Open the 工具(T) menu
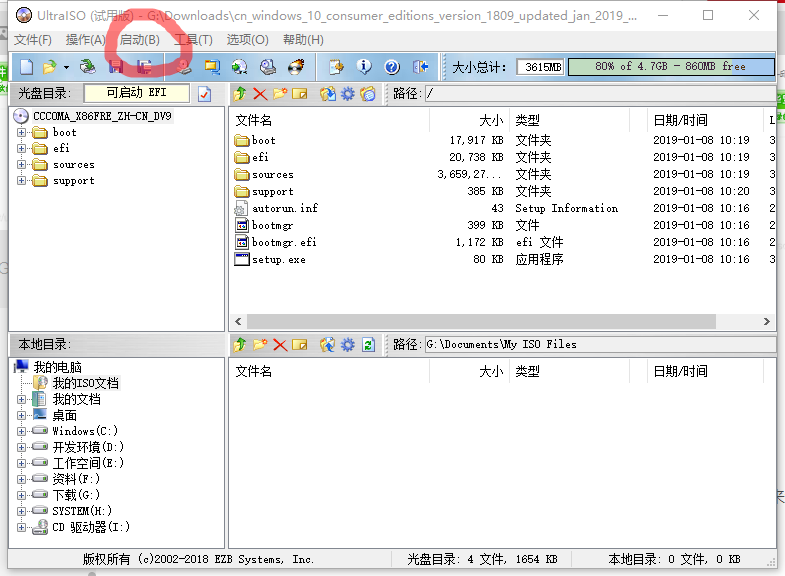785x576 pixels. [x=193, y=40]
